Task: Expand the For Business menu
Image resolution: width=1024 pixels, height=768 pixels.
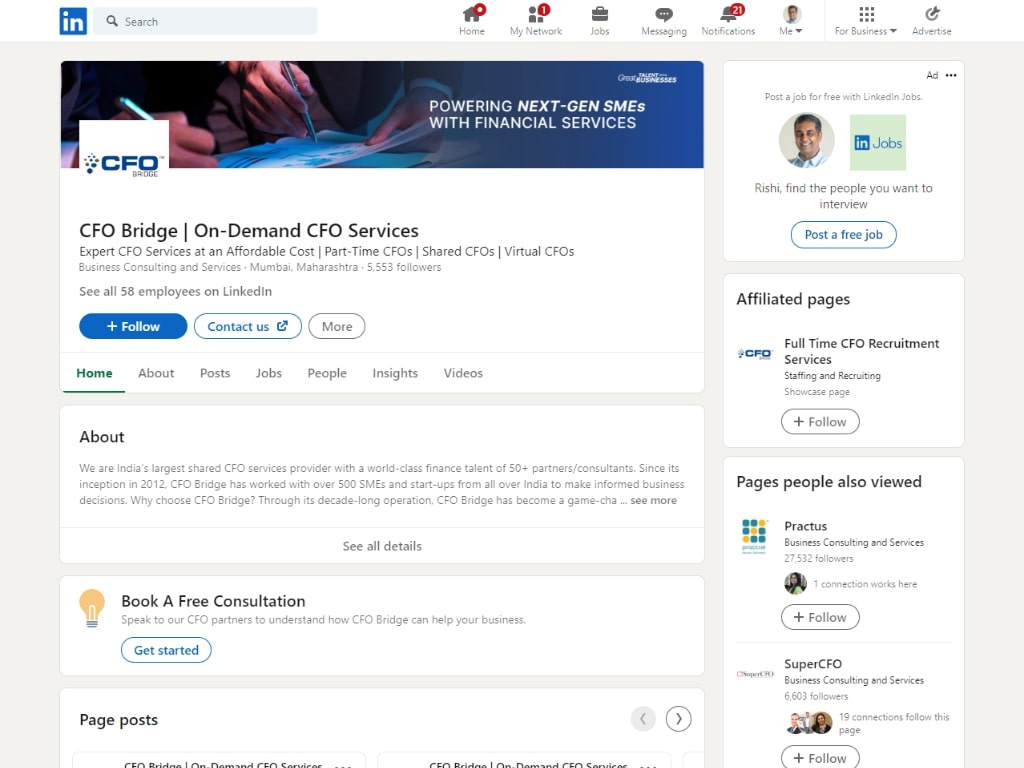Action: click(866, 21)
